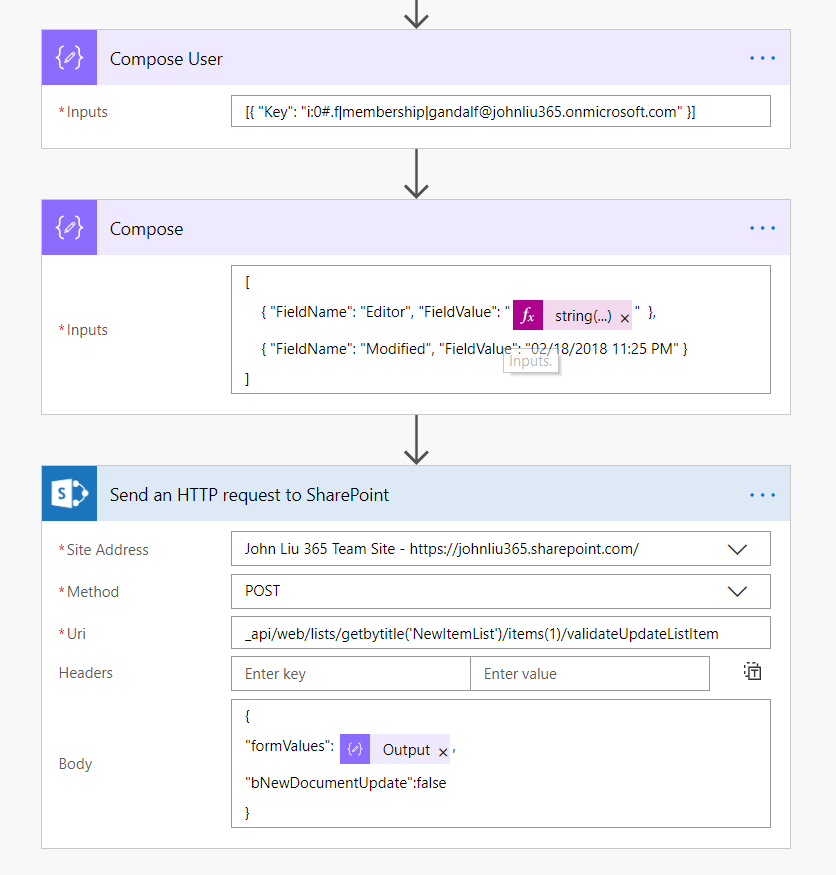Image resolution: width=836 pixels, height=875 pixels.
Task: Open Compose User ellipsis menu
Action: tap(762, 59)
